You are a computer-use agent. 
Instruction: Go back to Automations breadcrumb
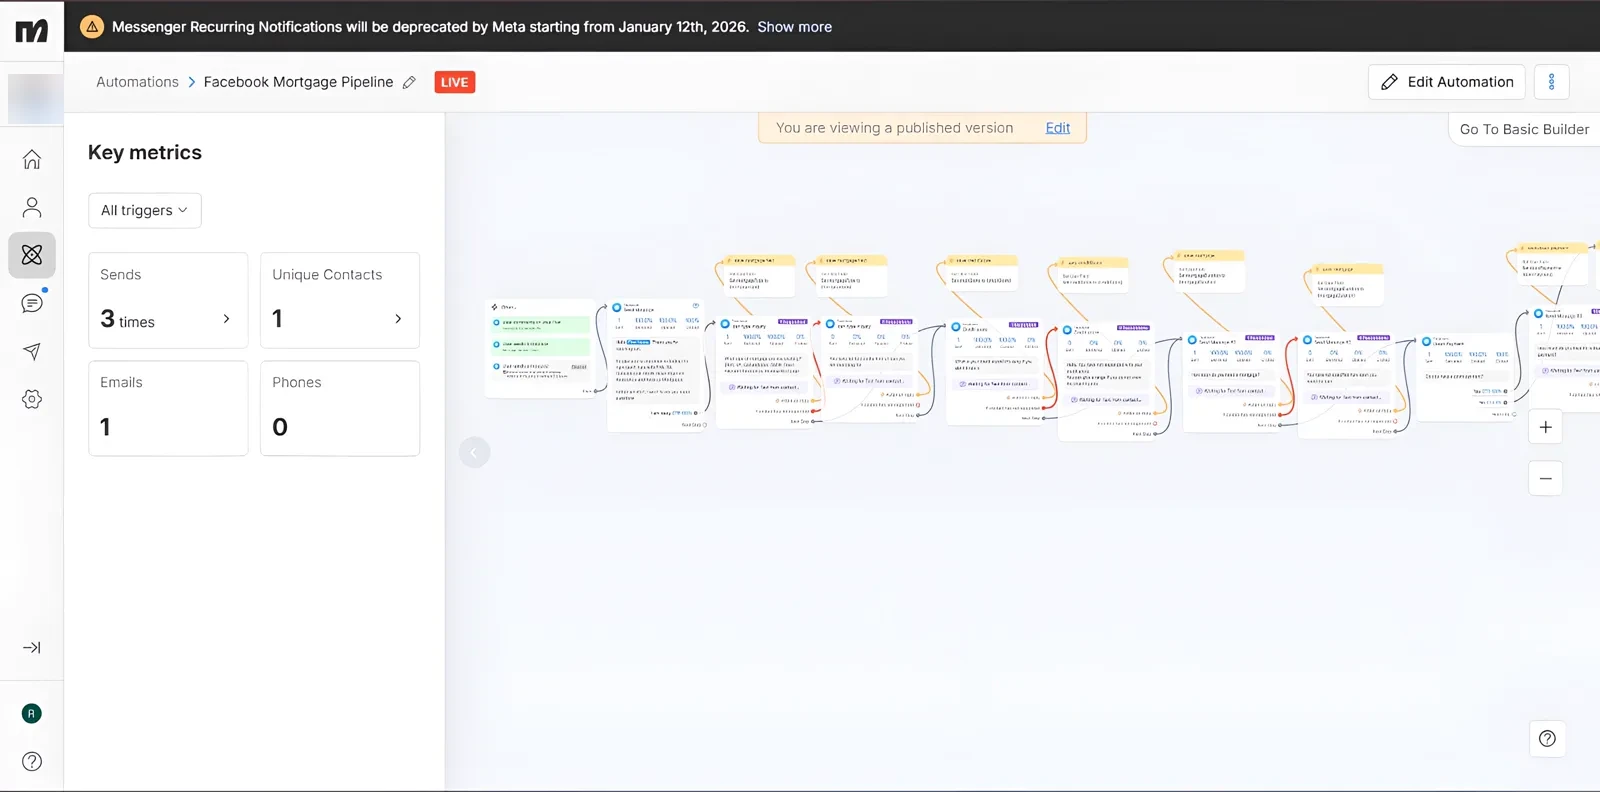(137, 82)
